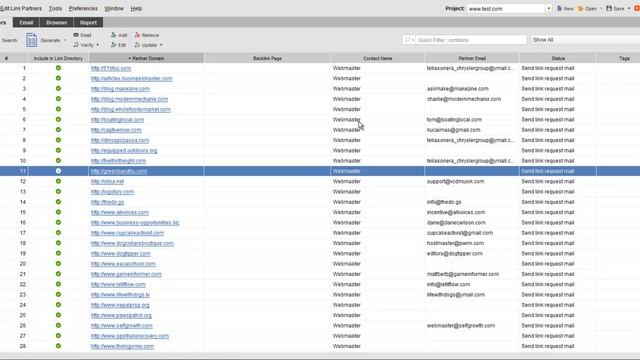The image size is (640, 360).
Task: Open the www.allvoices.com partner link
Action: (120, 212)
